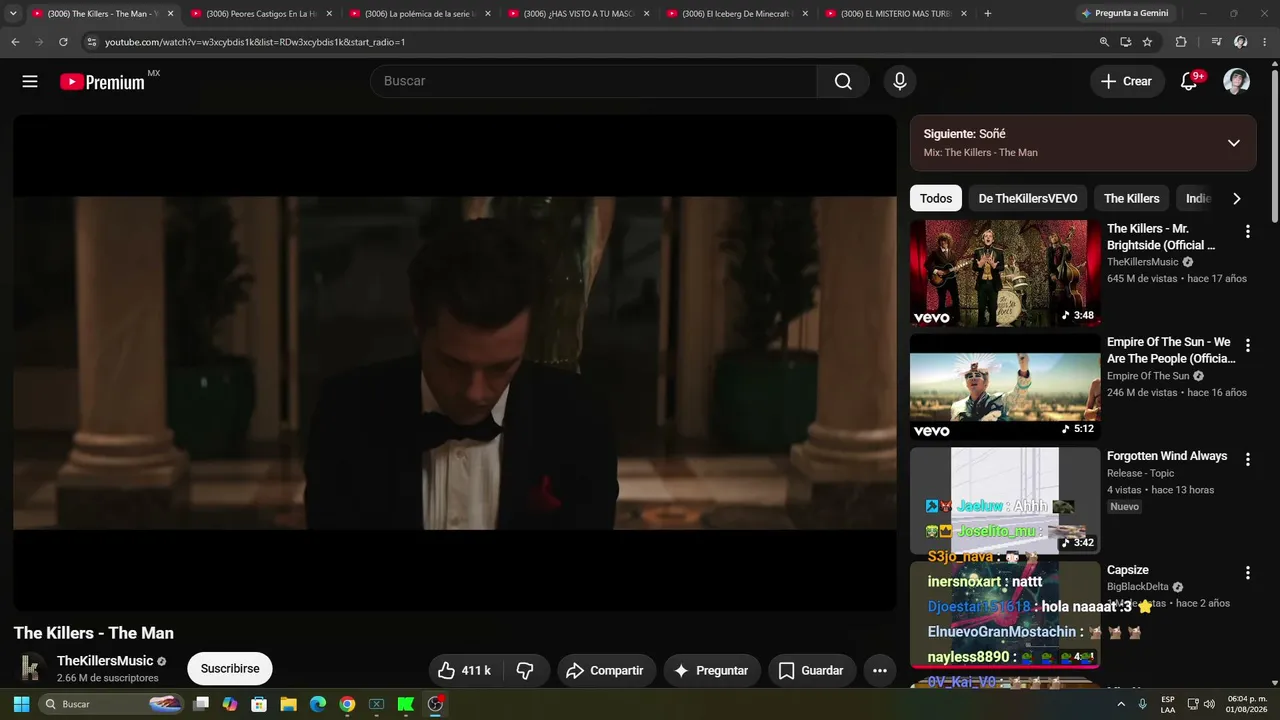Open options for Mr. Brightside video
Viewport: 1280px width, 720px height.
(1247, 232)
